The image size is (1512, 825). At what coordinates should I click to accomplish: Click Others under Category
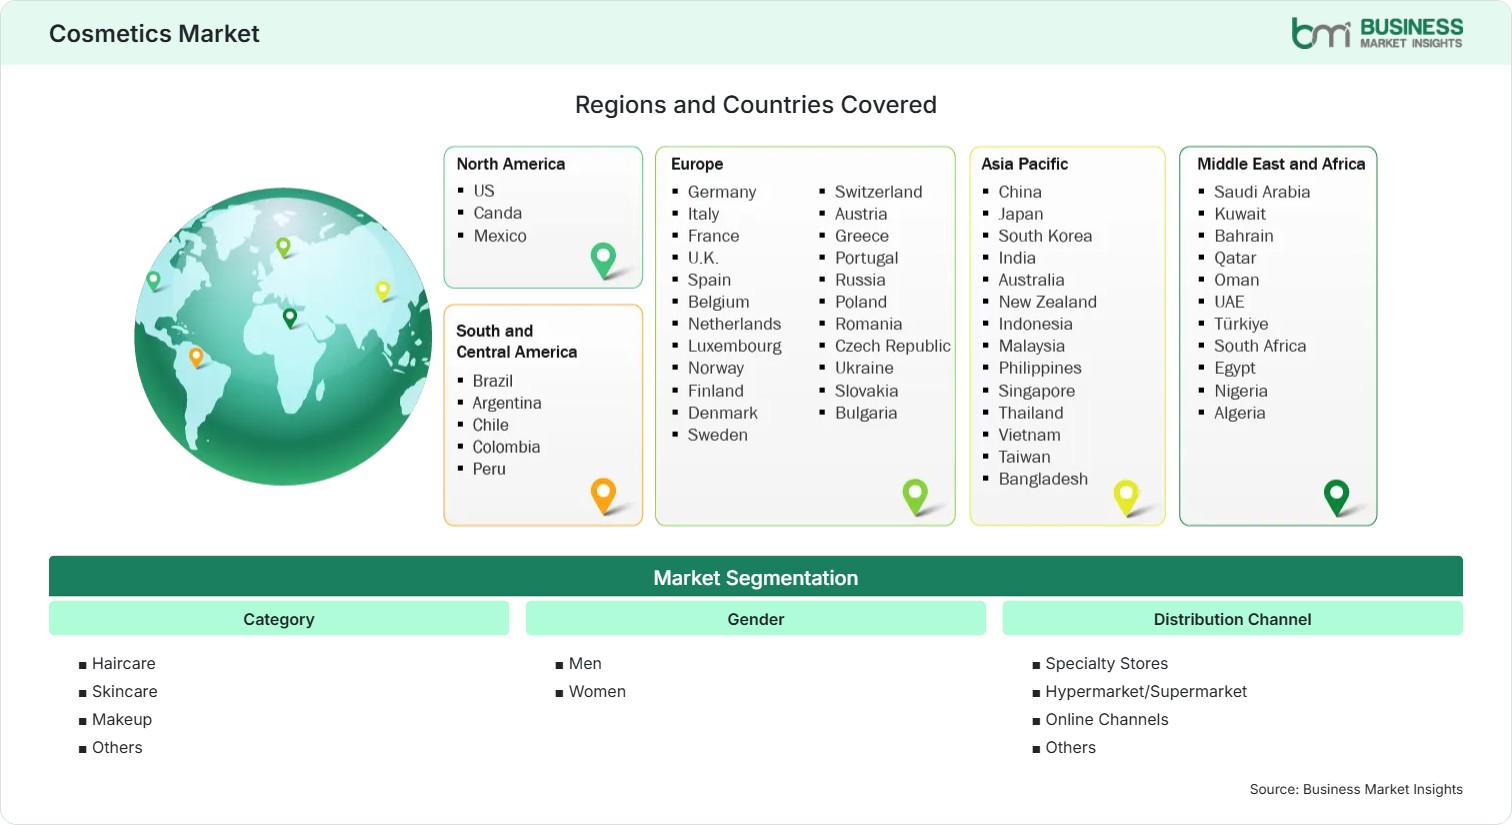(117, 747)
